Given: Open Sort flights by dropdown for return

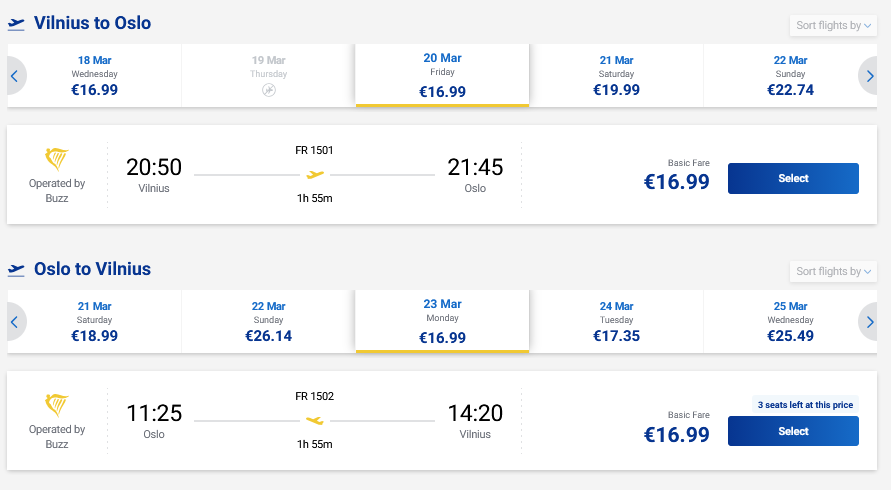Looking at the screenshot, I should pyautogui.click(x=833, y=271).
